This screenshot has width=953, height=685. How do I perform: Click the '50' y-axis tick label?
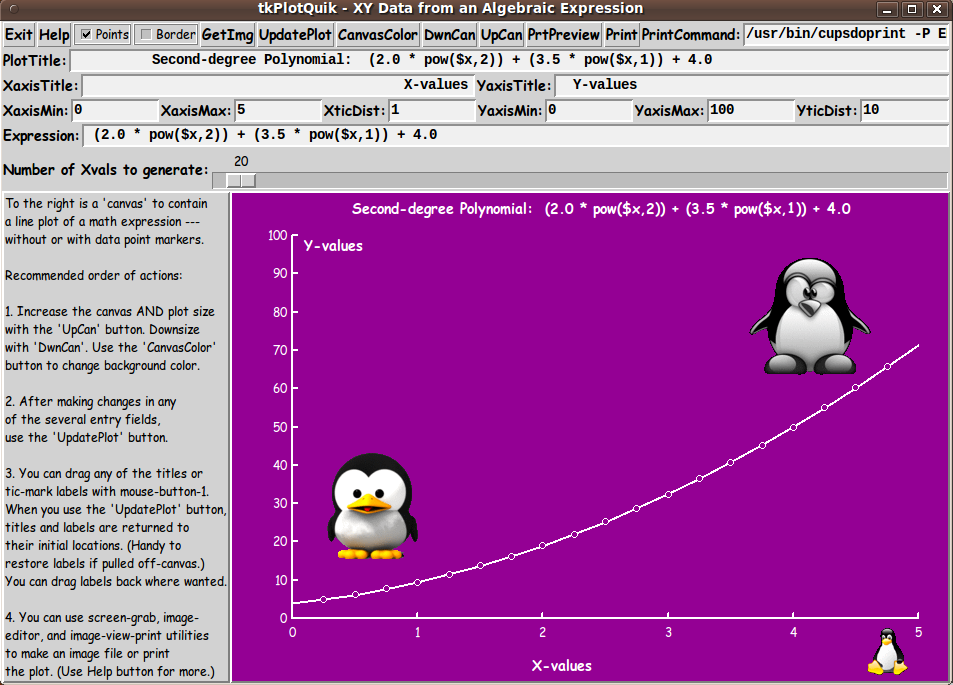click(x=280, y=427)
